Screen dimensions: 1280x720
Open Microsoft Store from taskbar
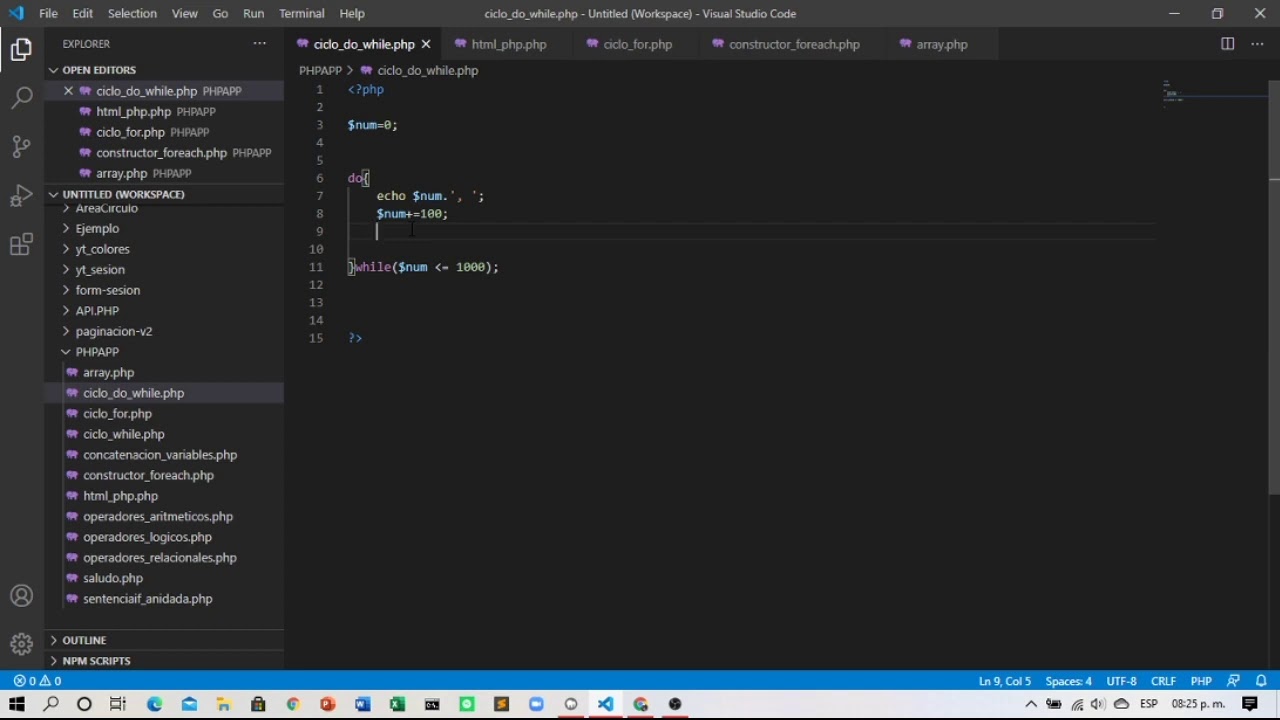click(x=258, y=704)
